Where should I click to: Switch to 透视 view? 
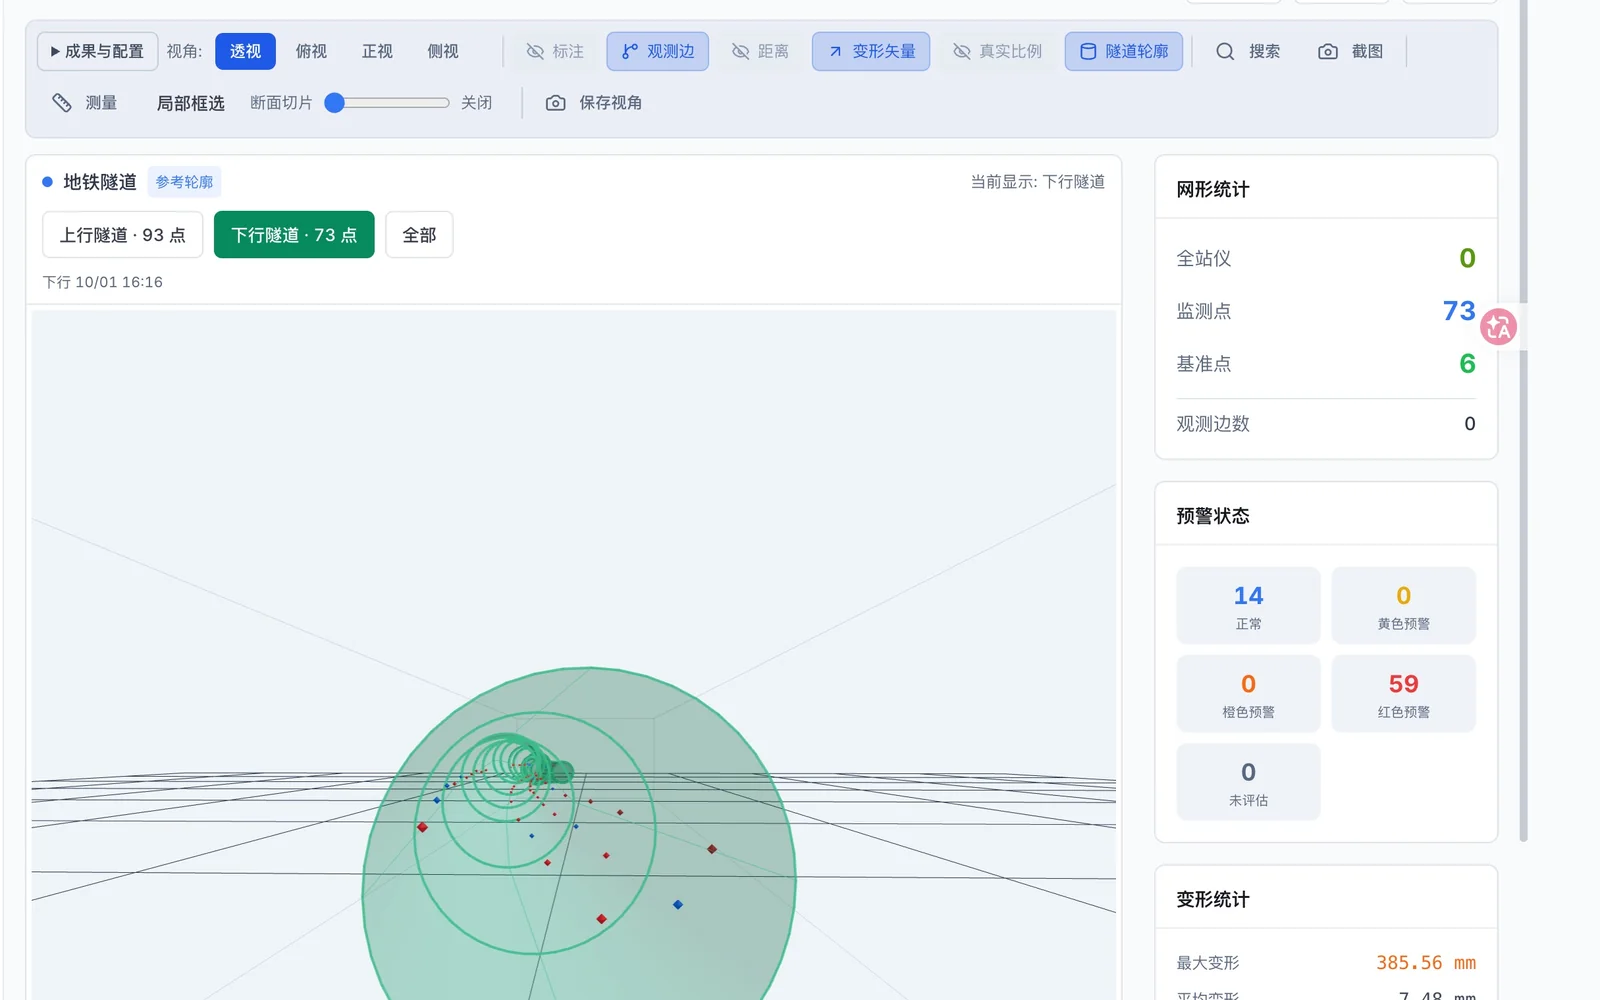(x=245, y=51)
